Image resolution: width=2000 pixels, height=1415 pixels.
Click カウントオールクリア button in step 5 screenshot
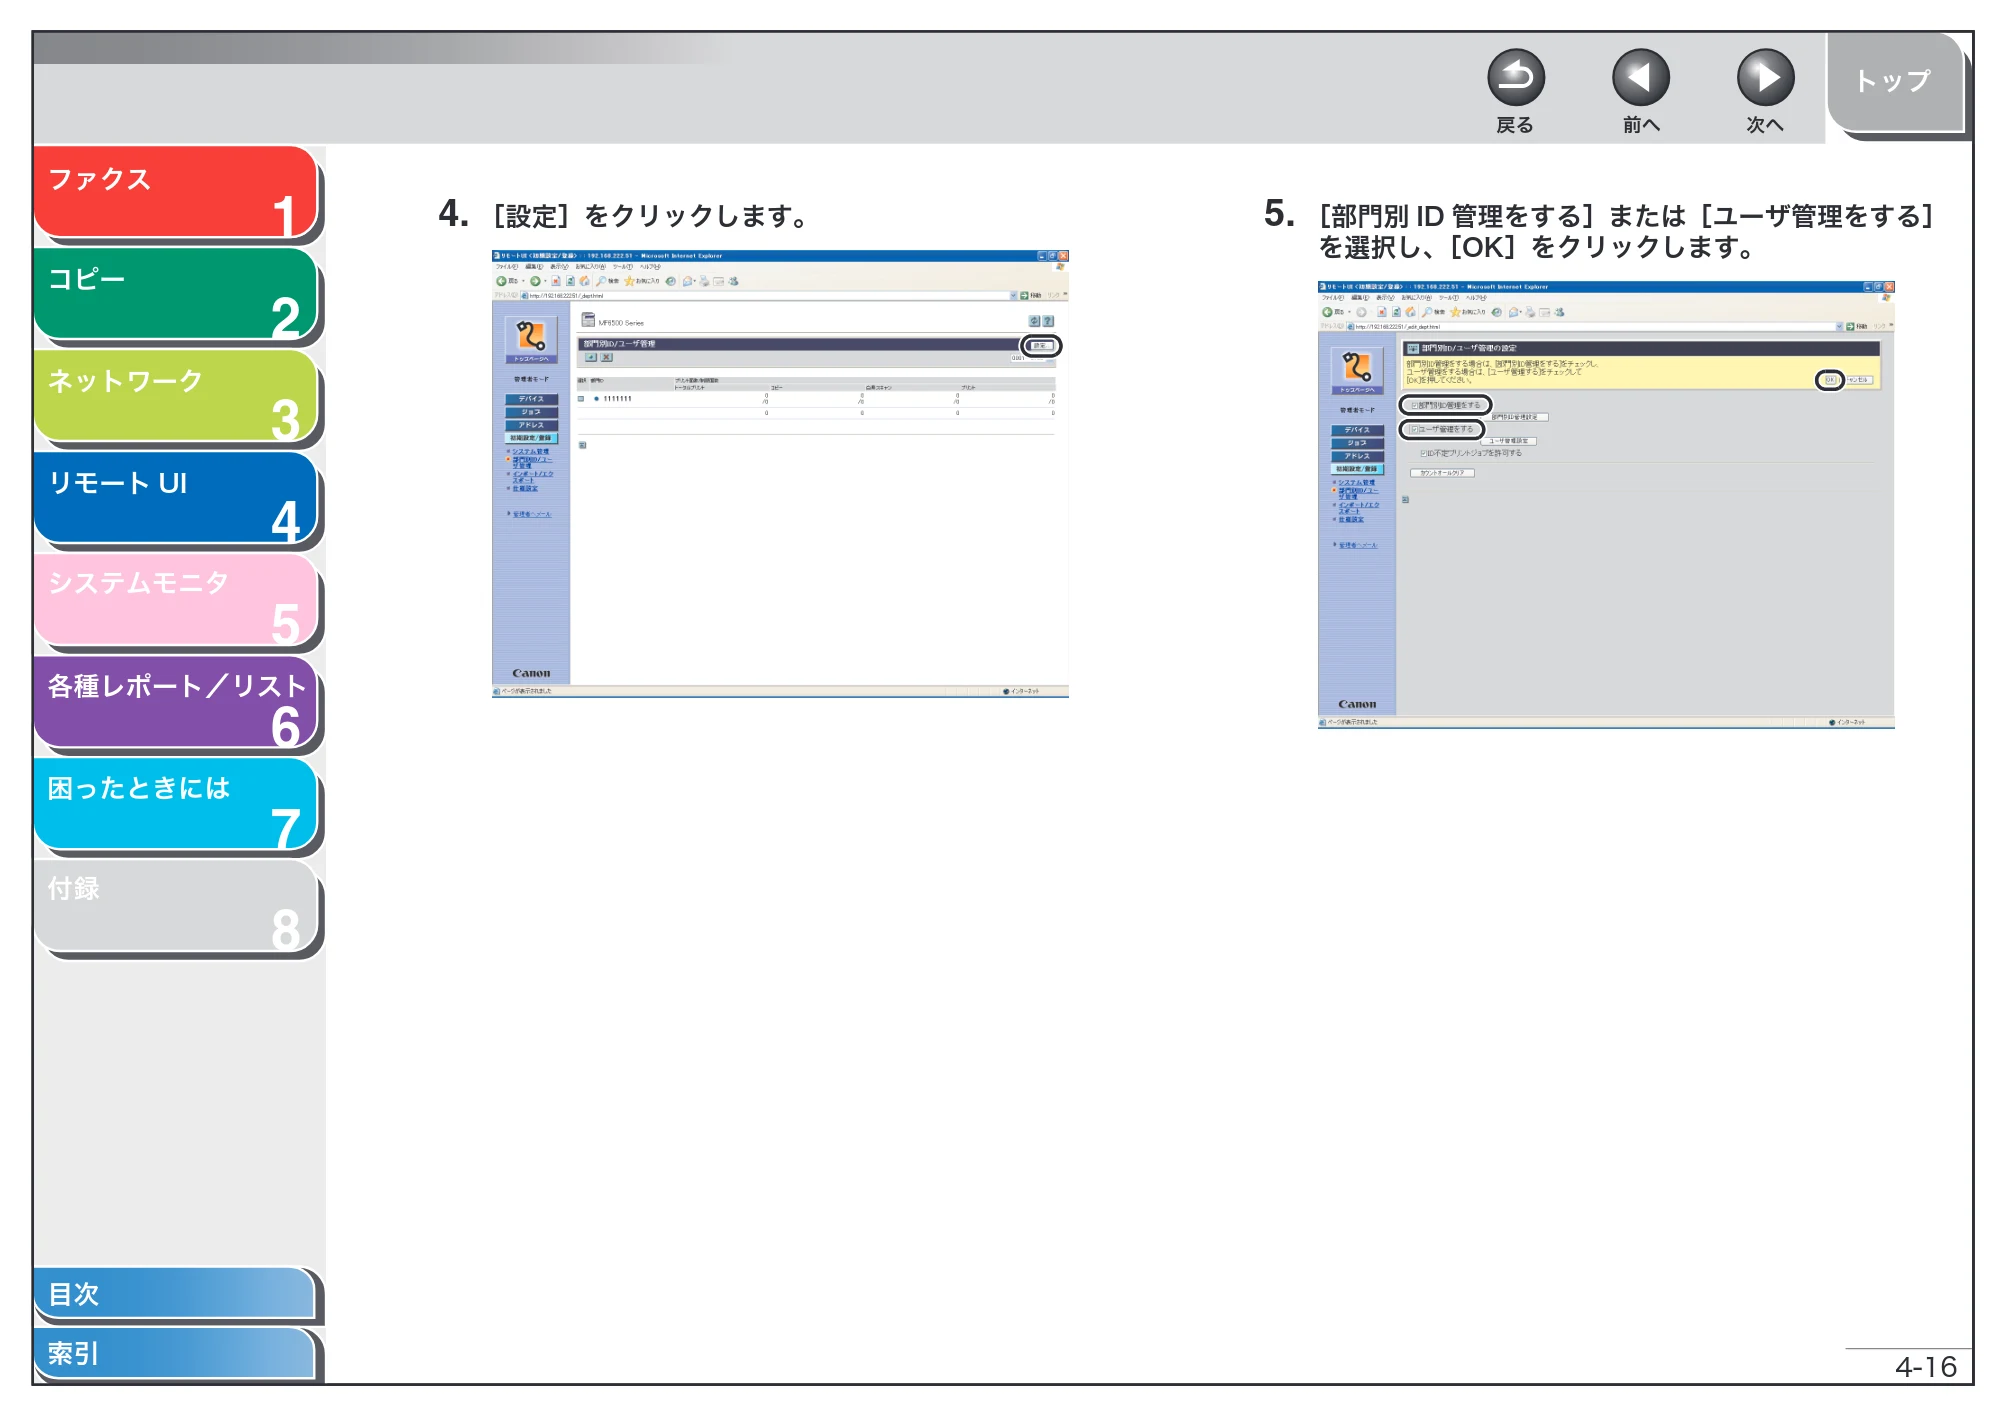(x=1442, y=473)
